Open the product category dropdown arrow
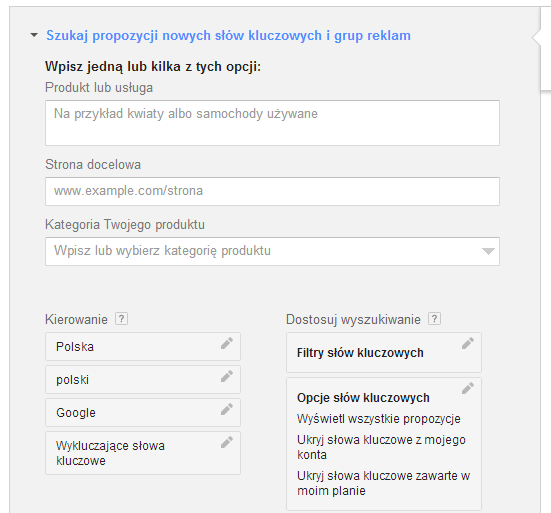 pyautogui.click(x=488, y=251)
